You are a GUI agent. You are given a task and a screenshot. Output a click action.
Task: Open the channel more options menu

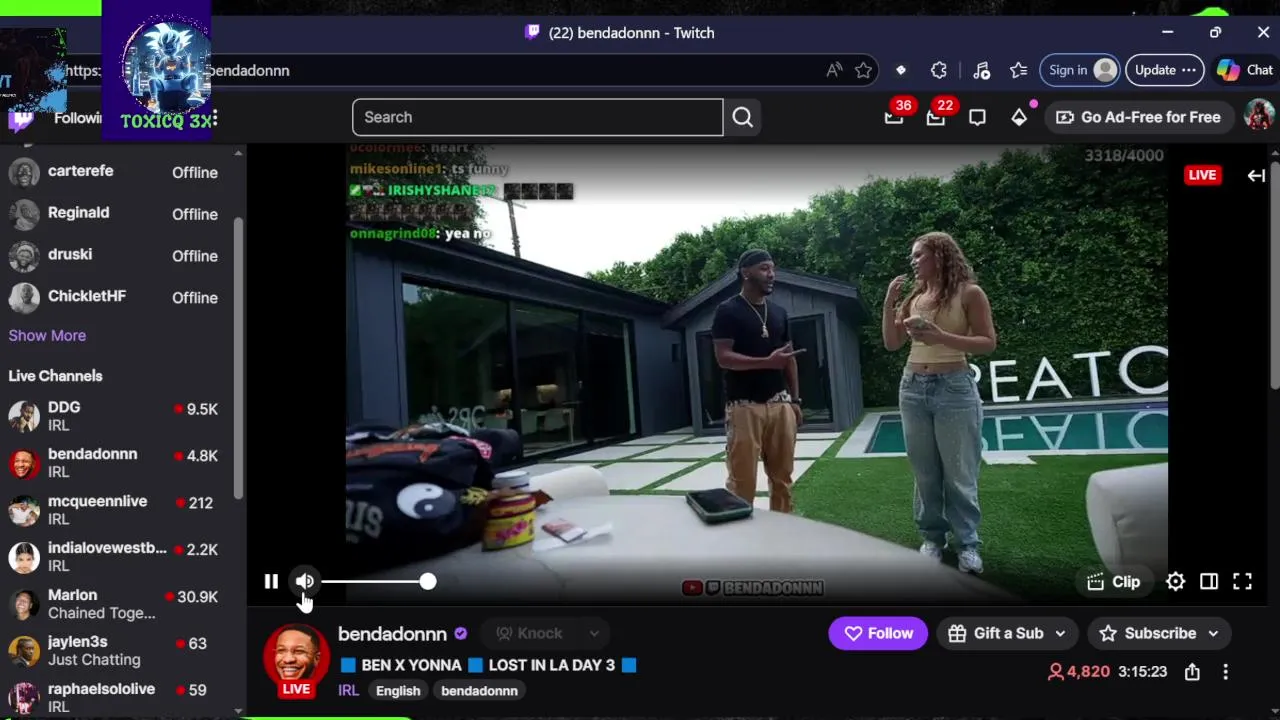point(1225,672)
